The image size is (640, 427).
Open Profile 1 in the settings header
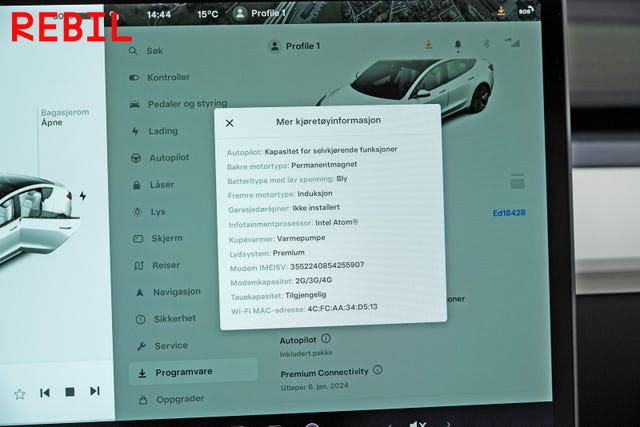coord(295,46)
